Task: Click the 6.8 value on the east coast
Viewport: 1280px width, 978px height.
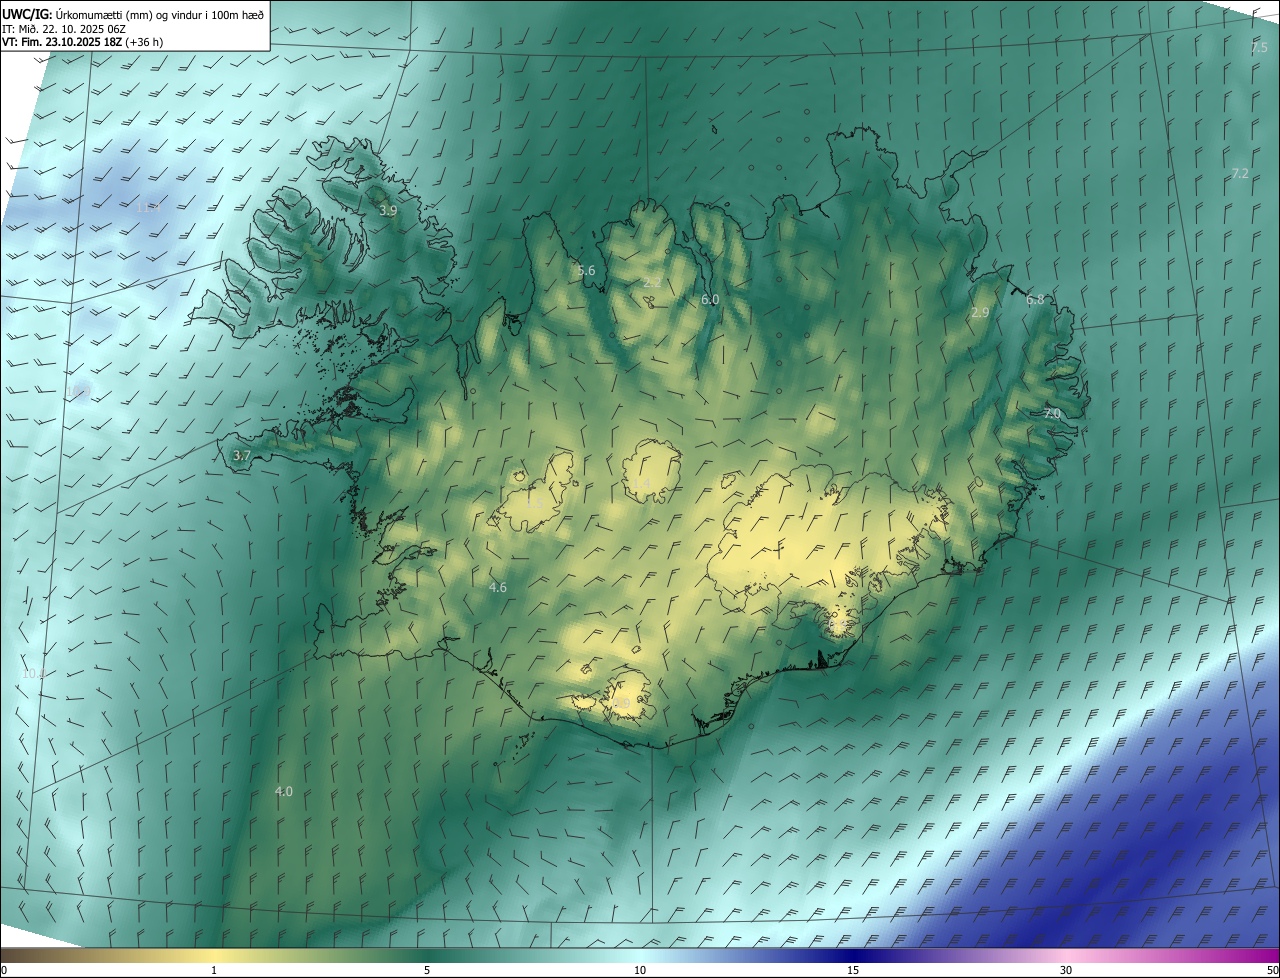Action: coord(1035,299)
